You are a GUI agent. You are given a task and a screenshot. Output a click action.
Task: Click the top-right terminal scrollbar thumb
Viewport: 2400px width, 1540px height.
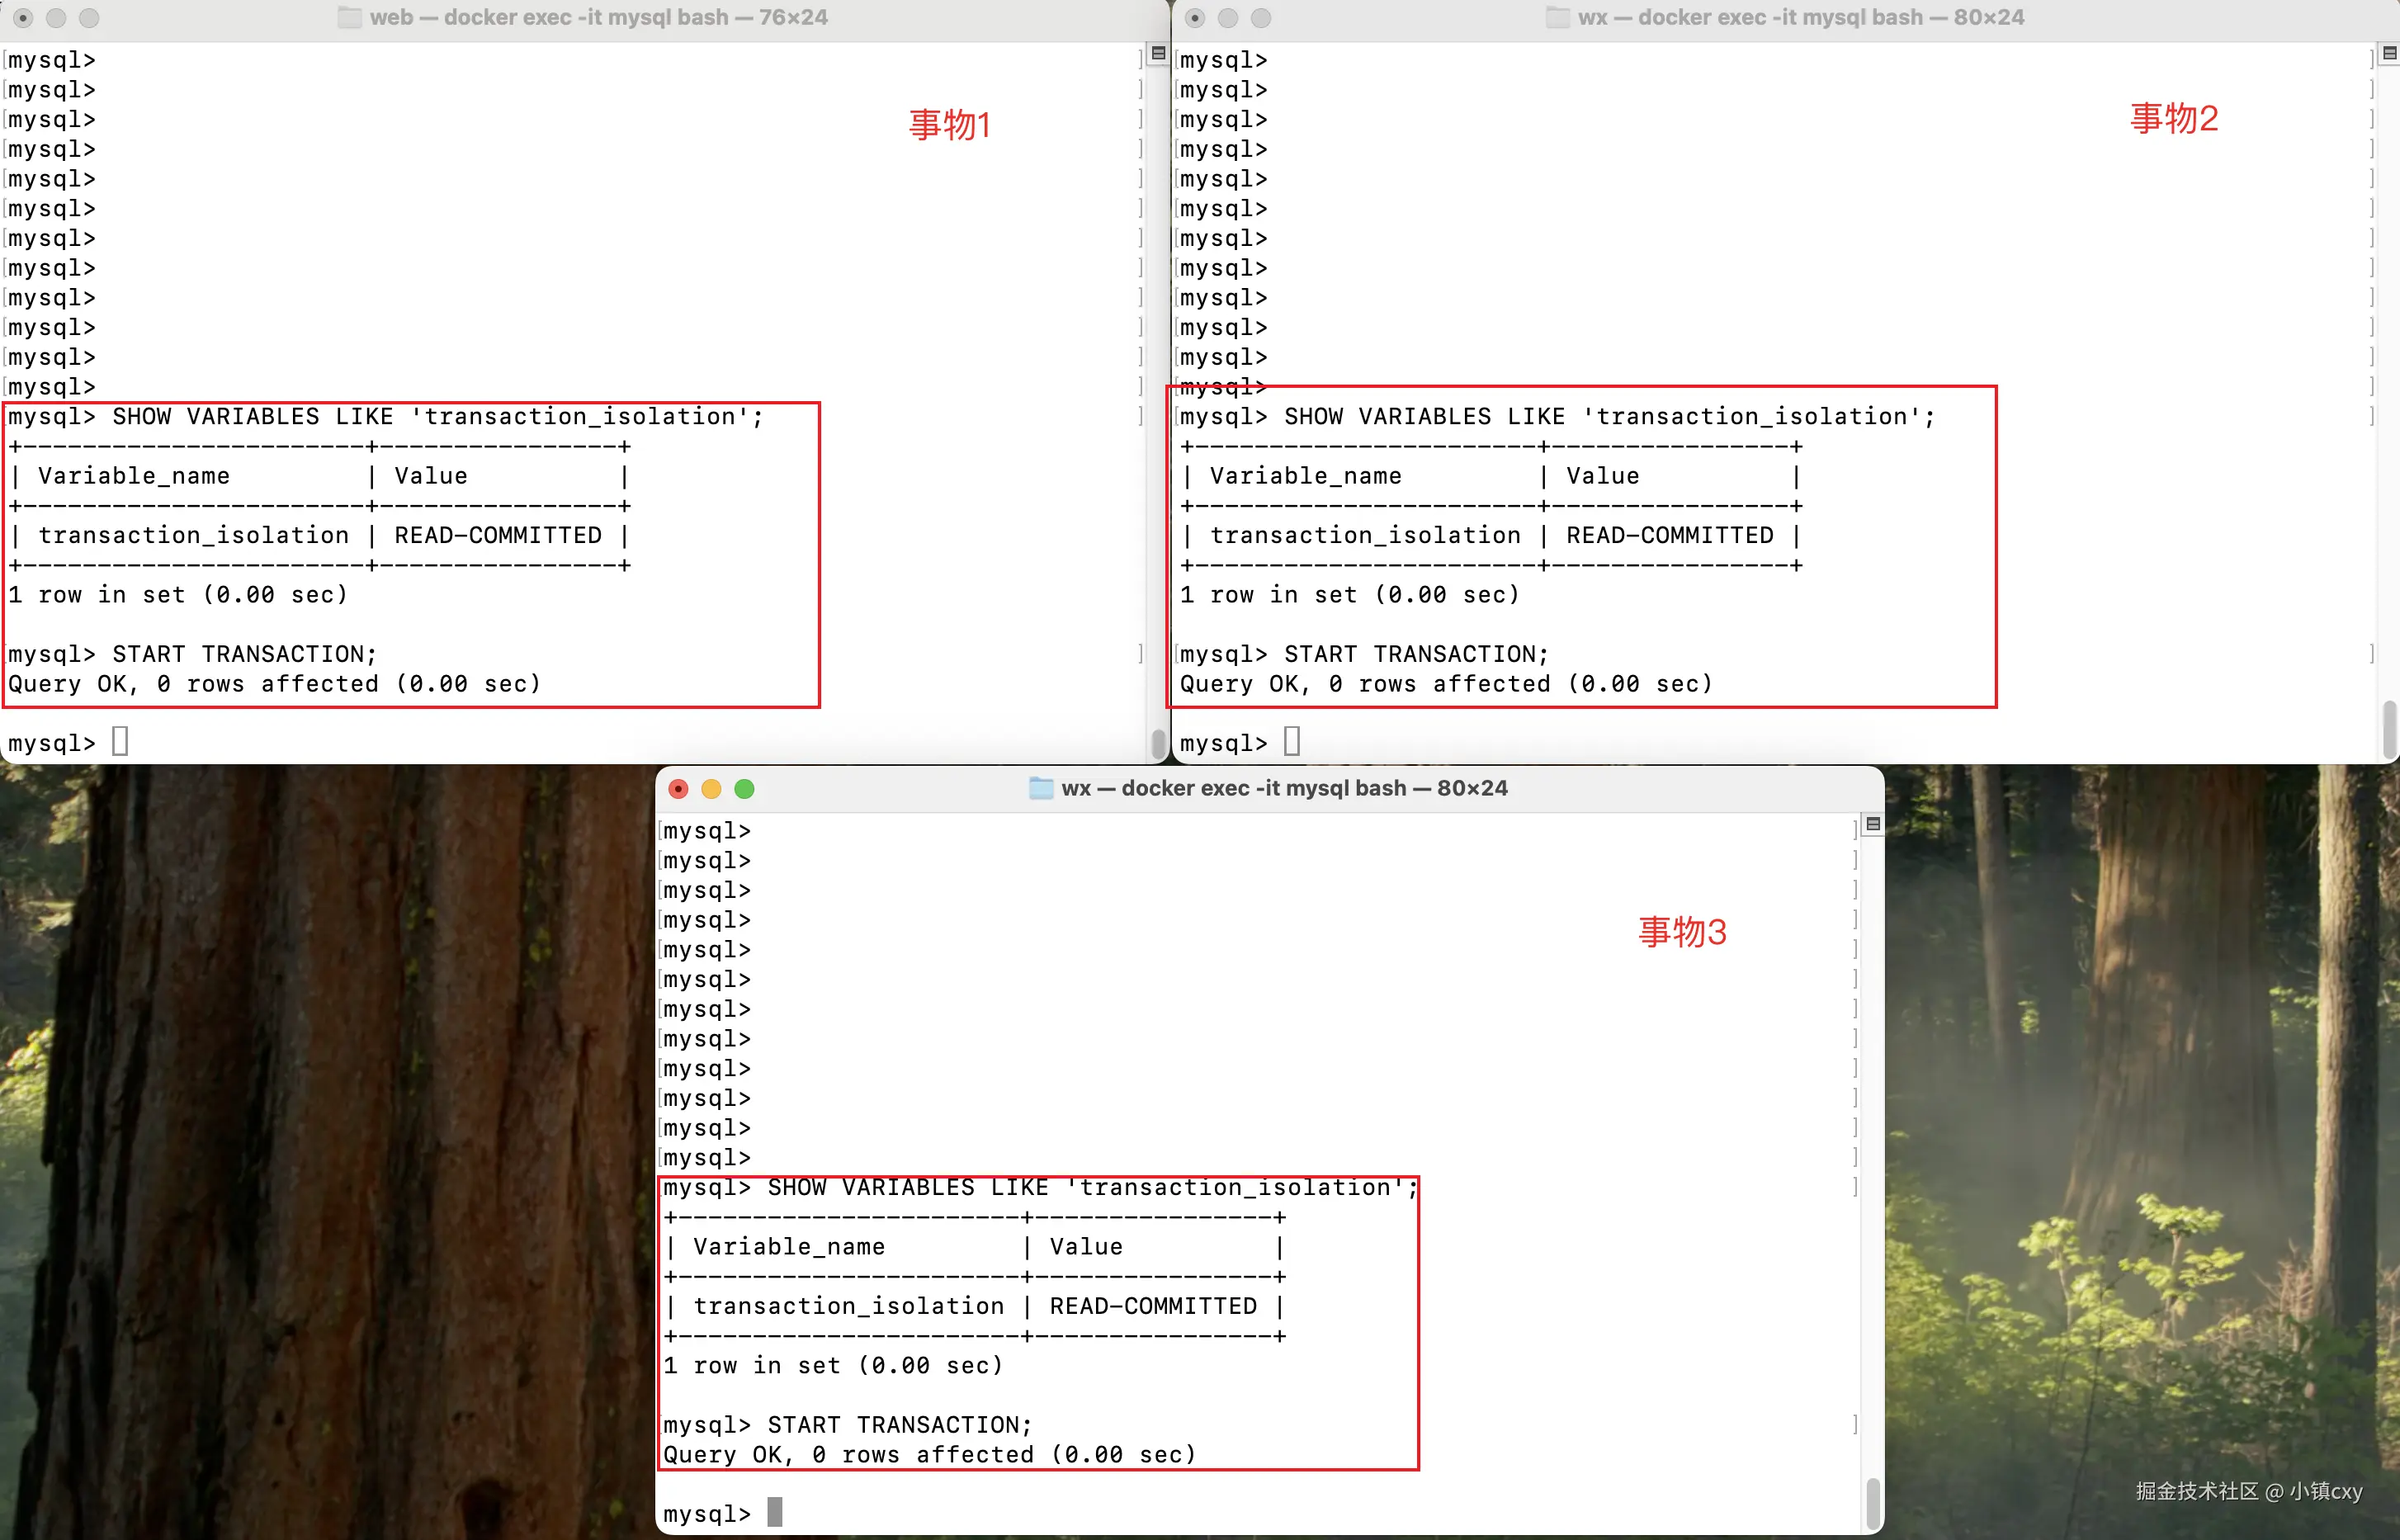pos(2389,730)
